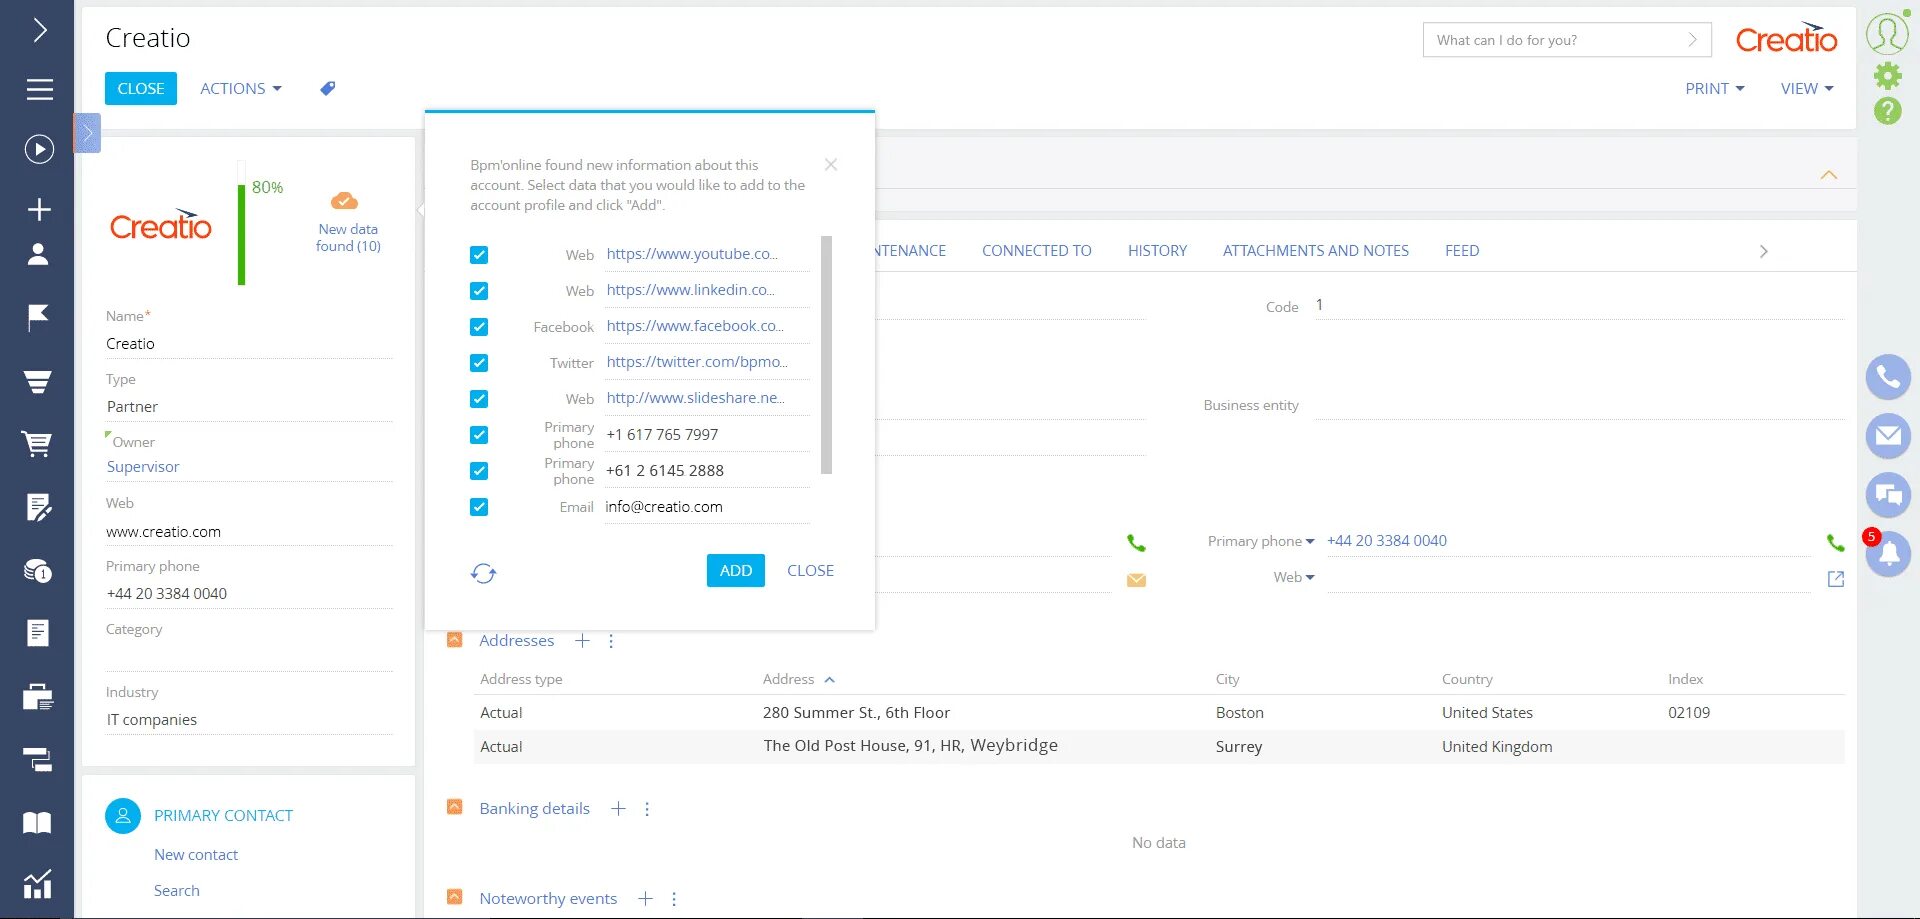
Task: Open the book knowledge base icon
Action: 38,823
